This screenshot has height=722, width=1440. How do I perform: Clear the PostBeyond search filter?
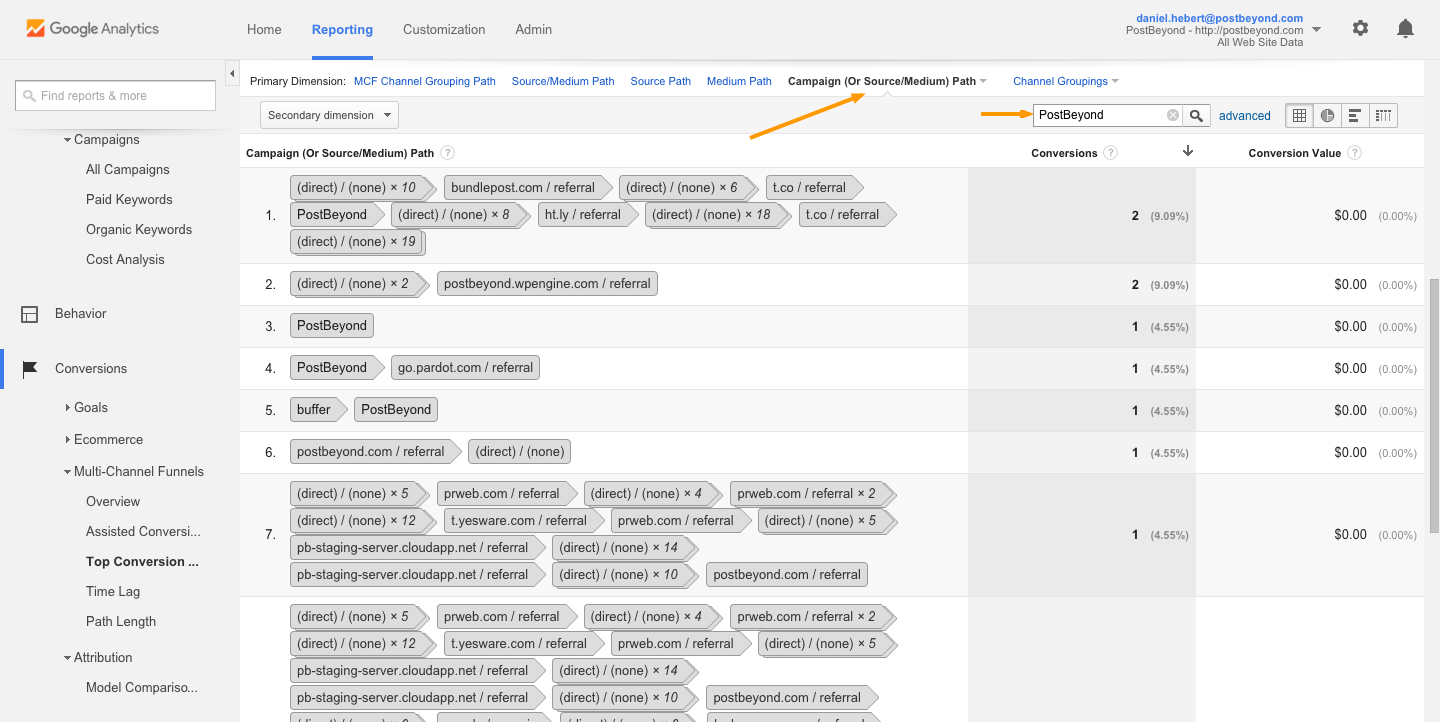coord(1172,115)
